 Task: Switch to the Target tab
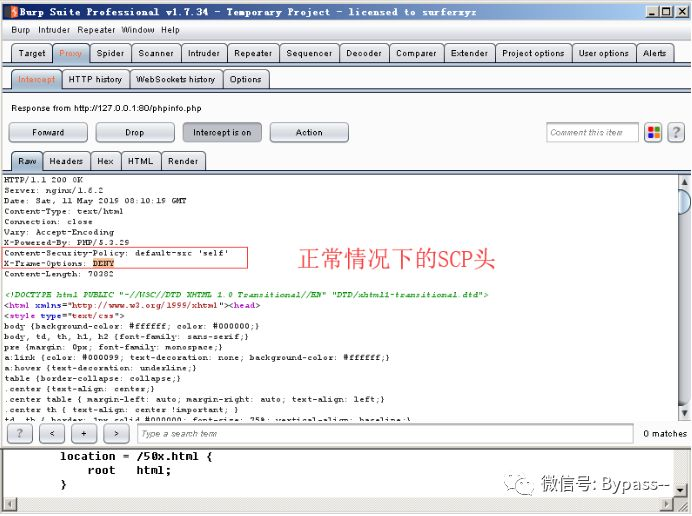(x=32, y=53)
